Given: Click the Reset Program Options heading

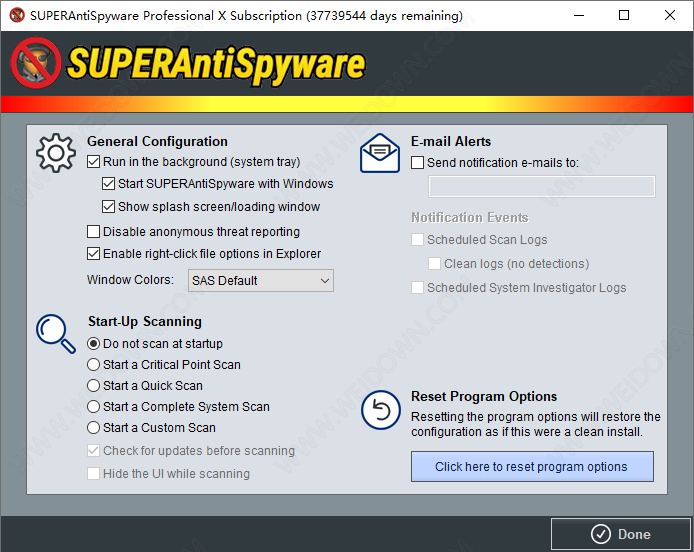Looking at the screenshot, I should 484,396.
